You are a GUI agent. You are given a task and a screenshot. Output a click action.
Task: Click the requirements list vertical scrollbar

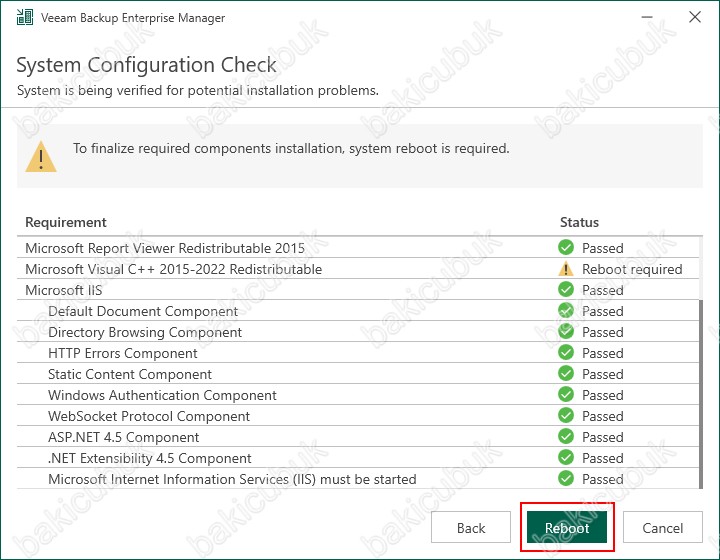coord(701,394)
